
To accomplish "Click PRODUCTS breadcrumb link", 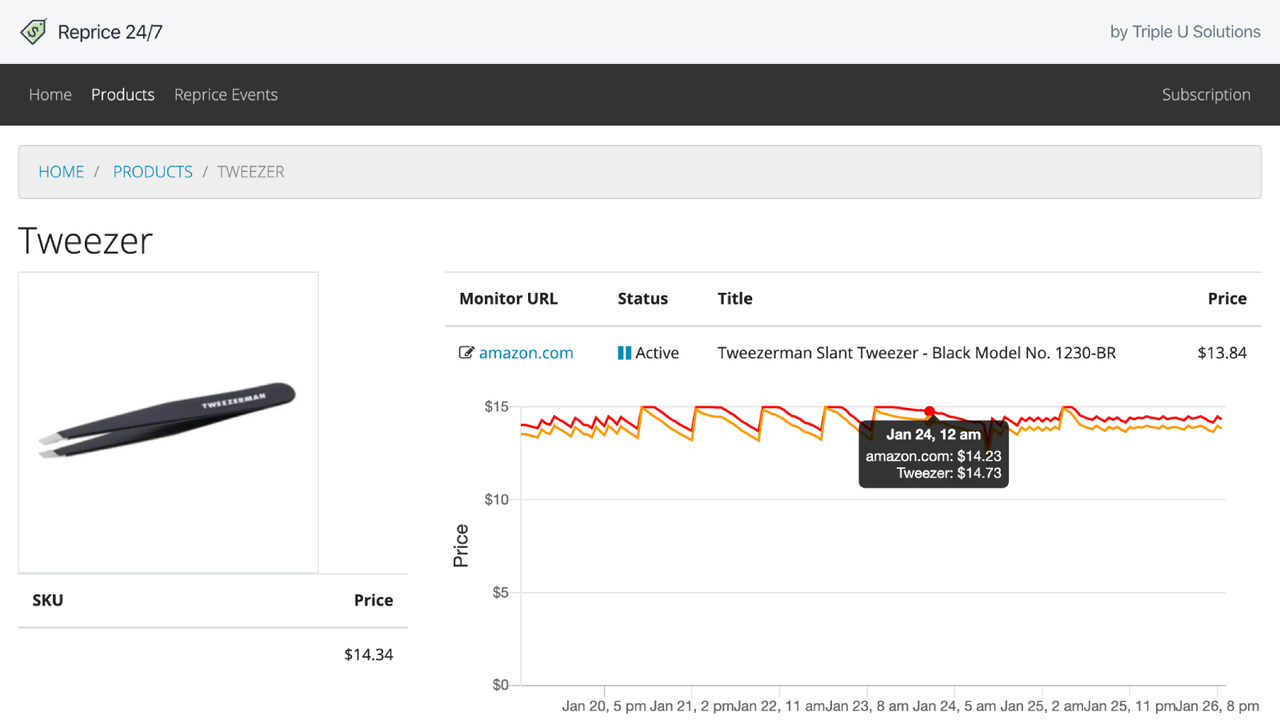I will 153,171.
